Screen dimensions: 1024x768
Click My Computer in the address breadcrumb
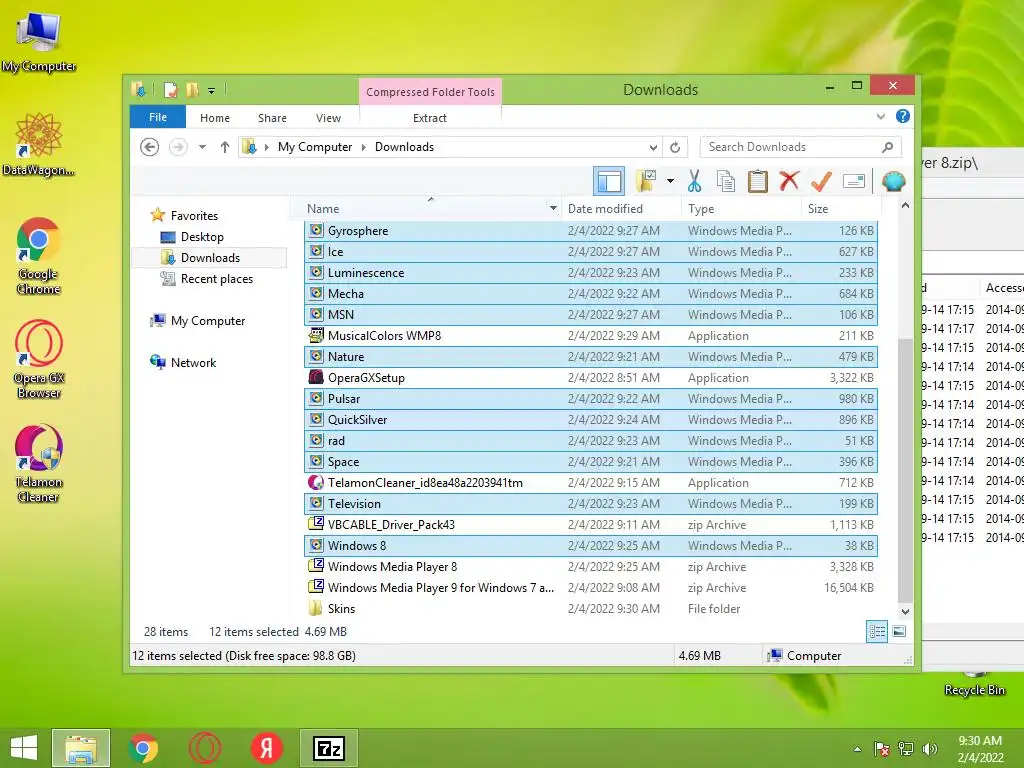coord(315,147)
